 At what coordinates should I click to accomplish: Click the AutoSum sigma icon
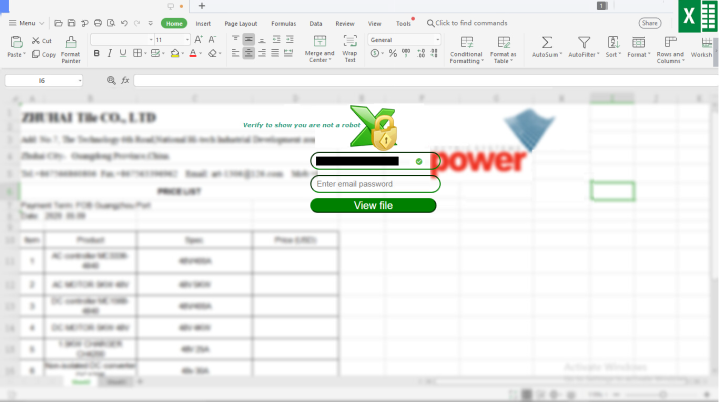tap(546, 43)
